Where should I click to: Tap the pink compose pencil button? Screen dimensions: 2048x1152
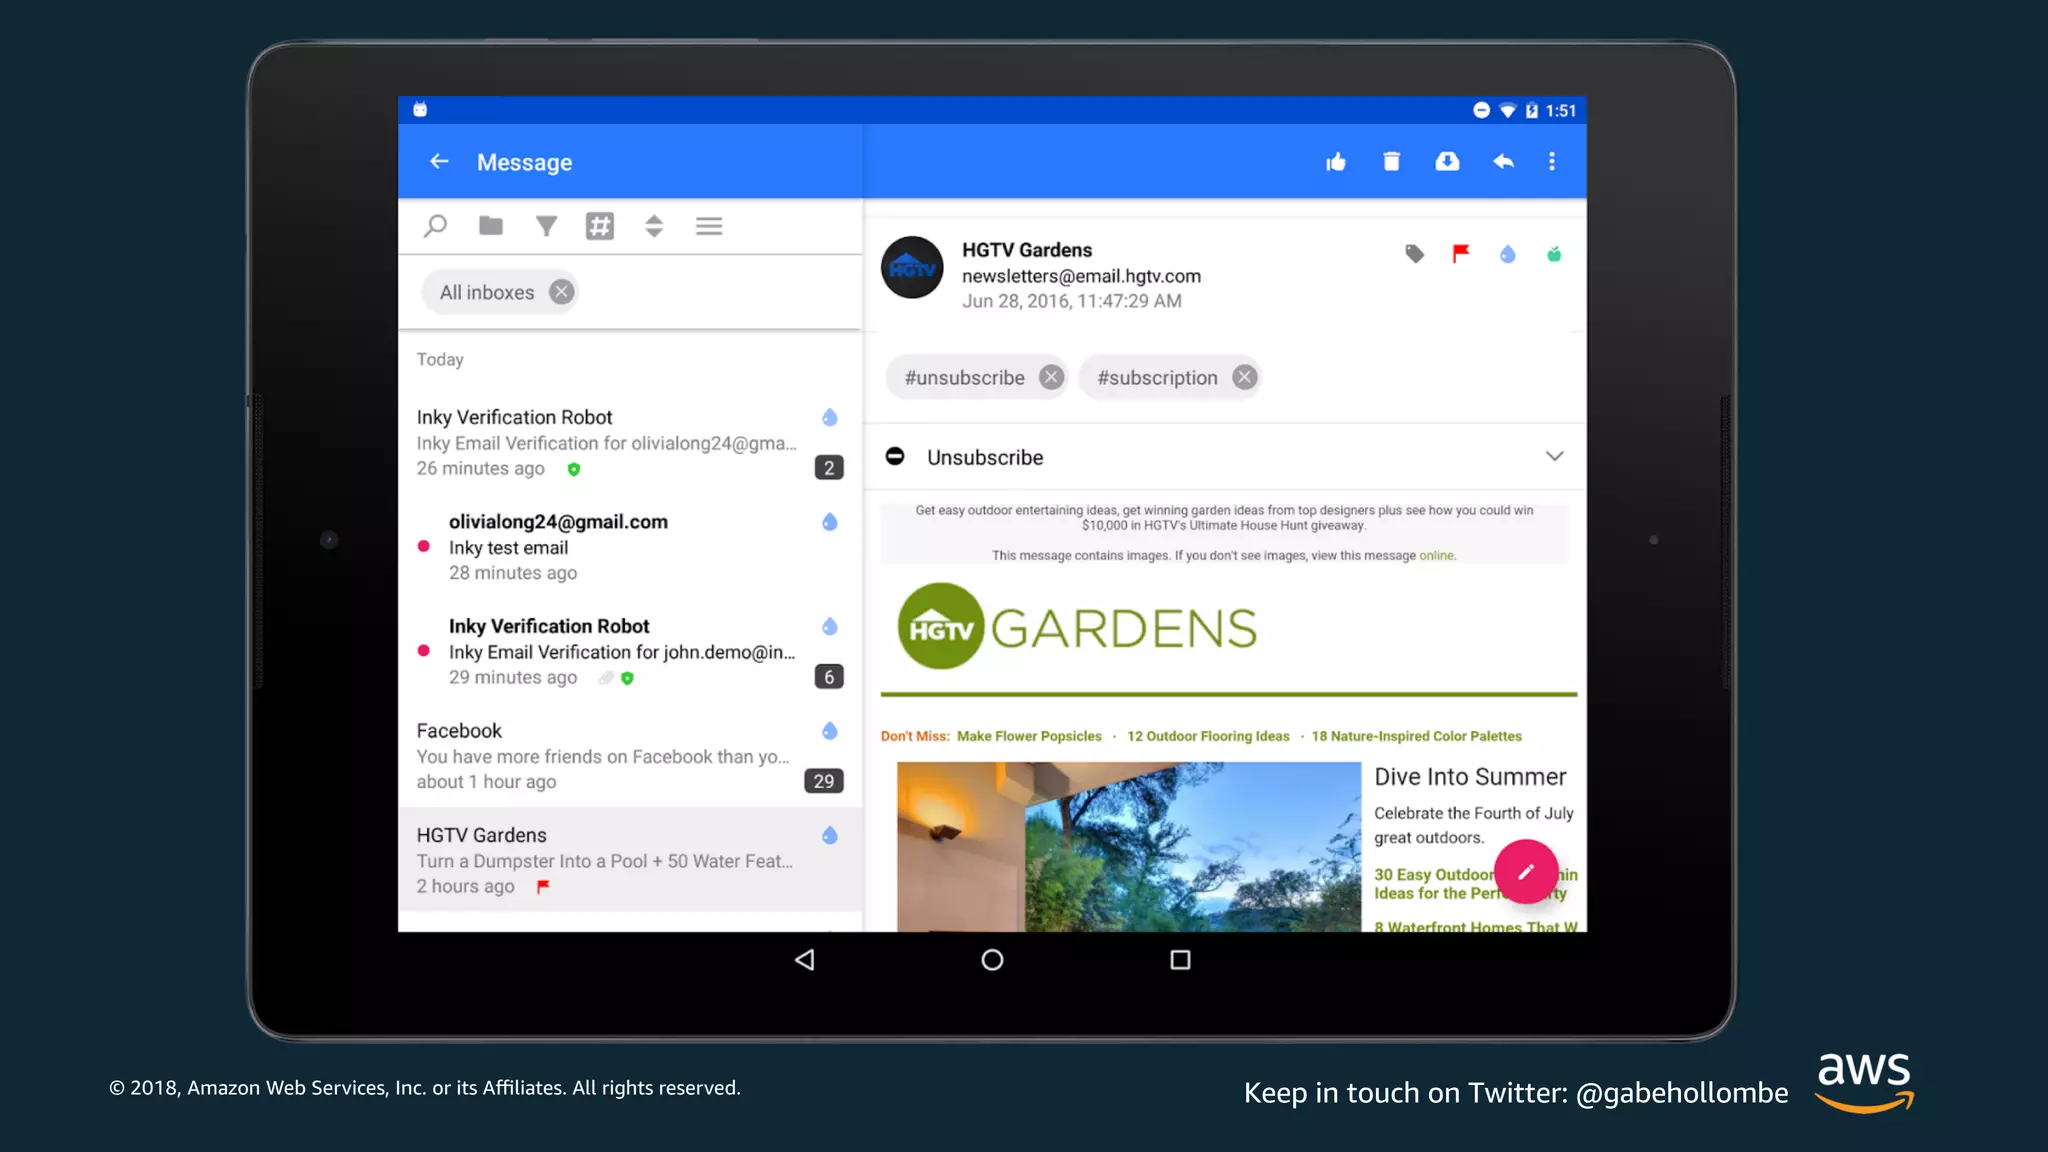click(x=1525, y=872)
